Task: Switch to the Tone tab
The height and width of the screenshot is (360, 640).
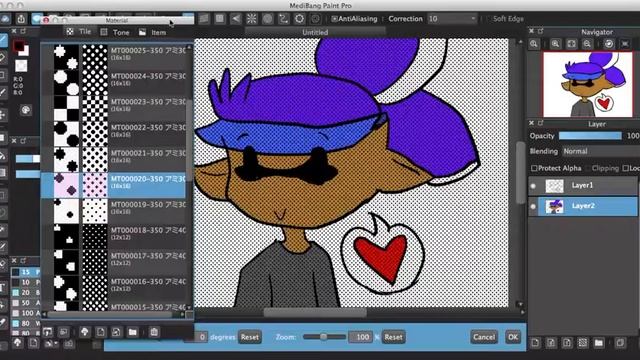Action: (116, 32)
